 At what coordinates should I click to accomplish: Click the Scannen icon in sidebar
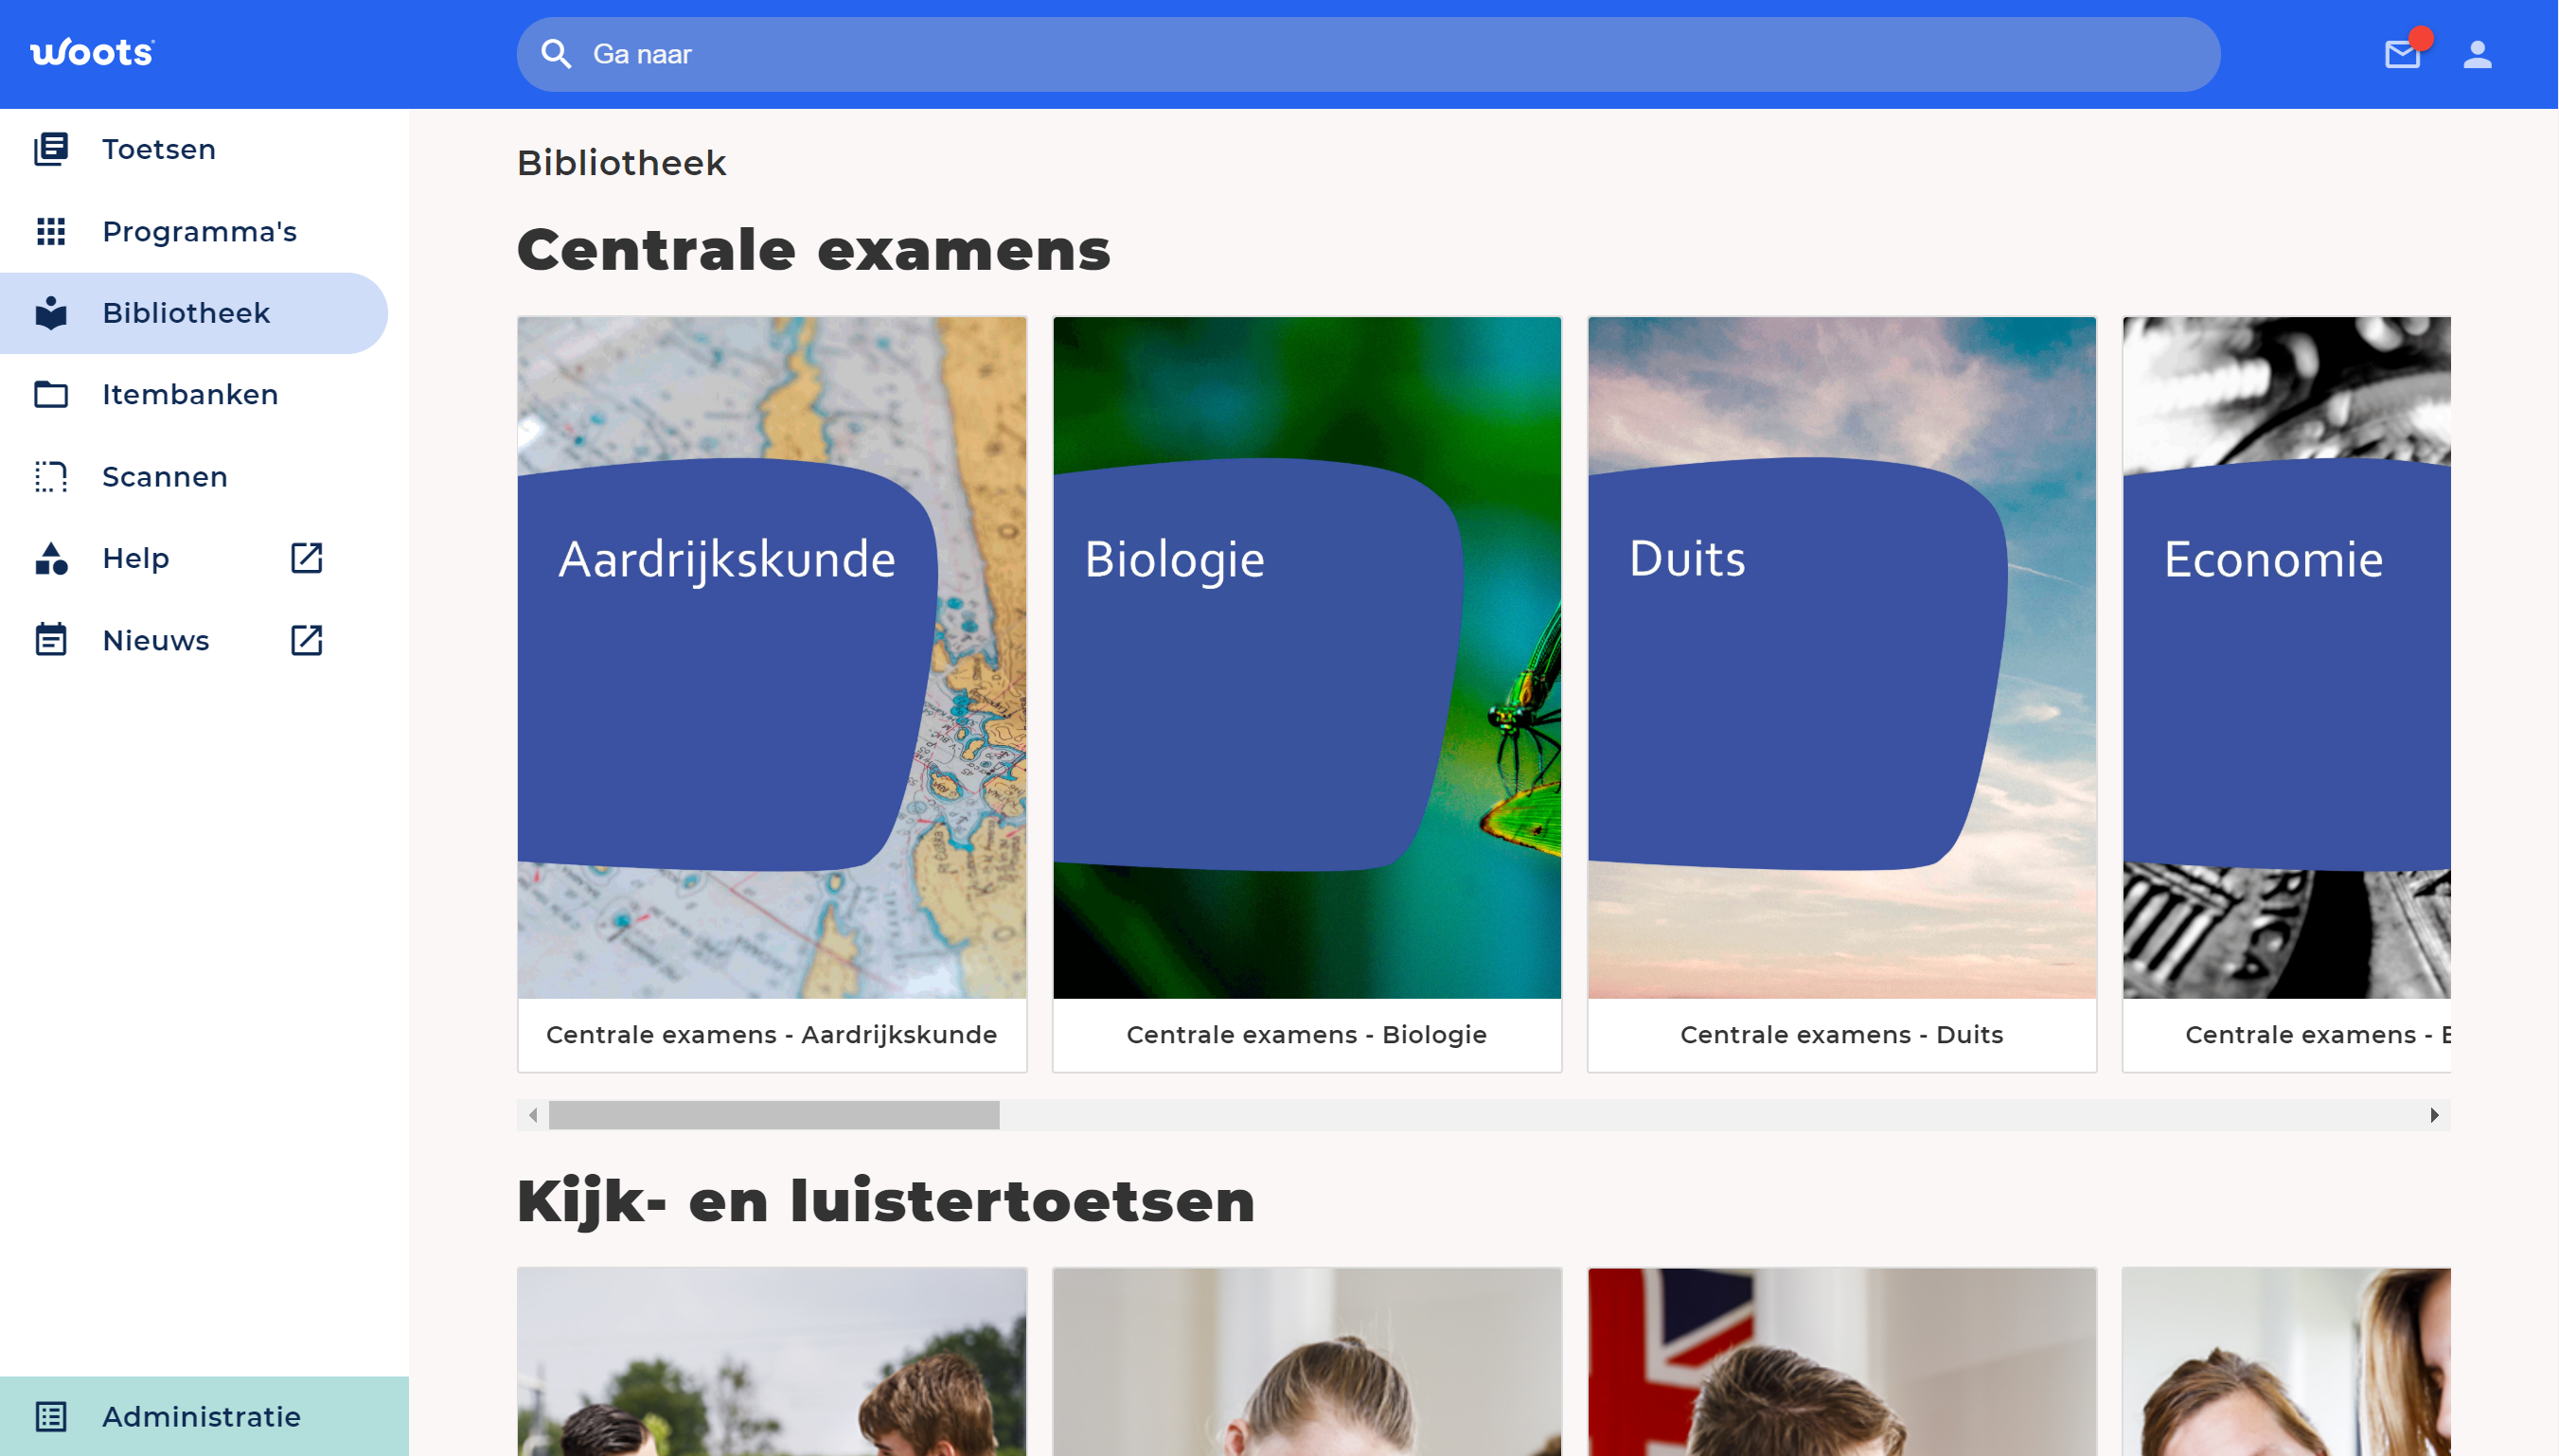click(51, 477)
